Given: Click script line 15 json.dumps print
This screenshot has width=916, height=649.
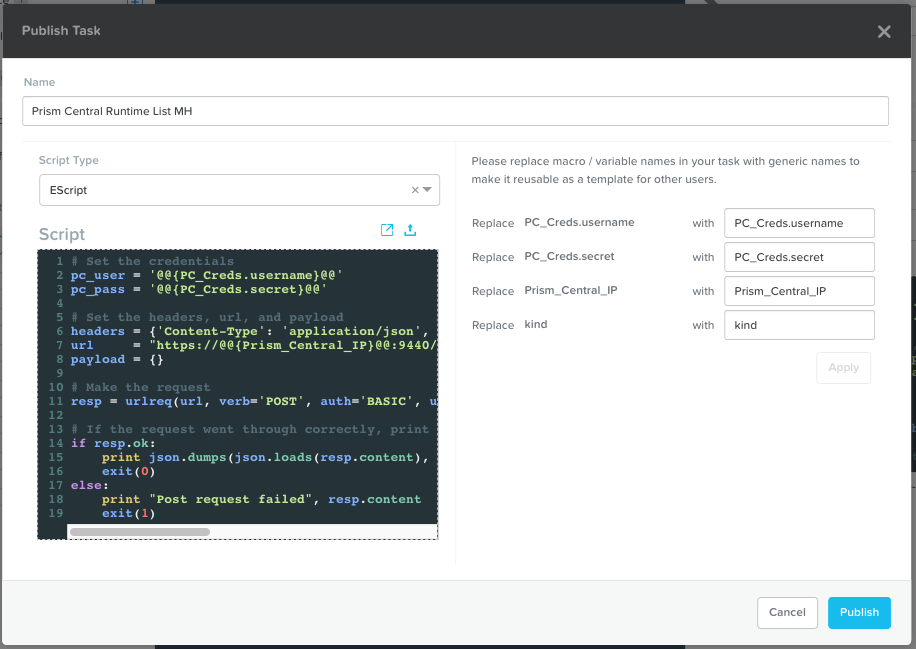Looking at the screenshot, I should coord(265,457).
